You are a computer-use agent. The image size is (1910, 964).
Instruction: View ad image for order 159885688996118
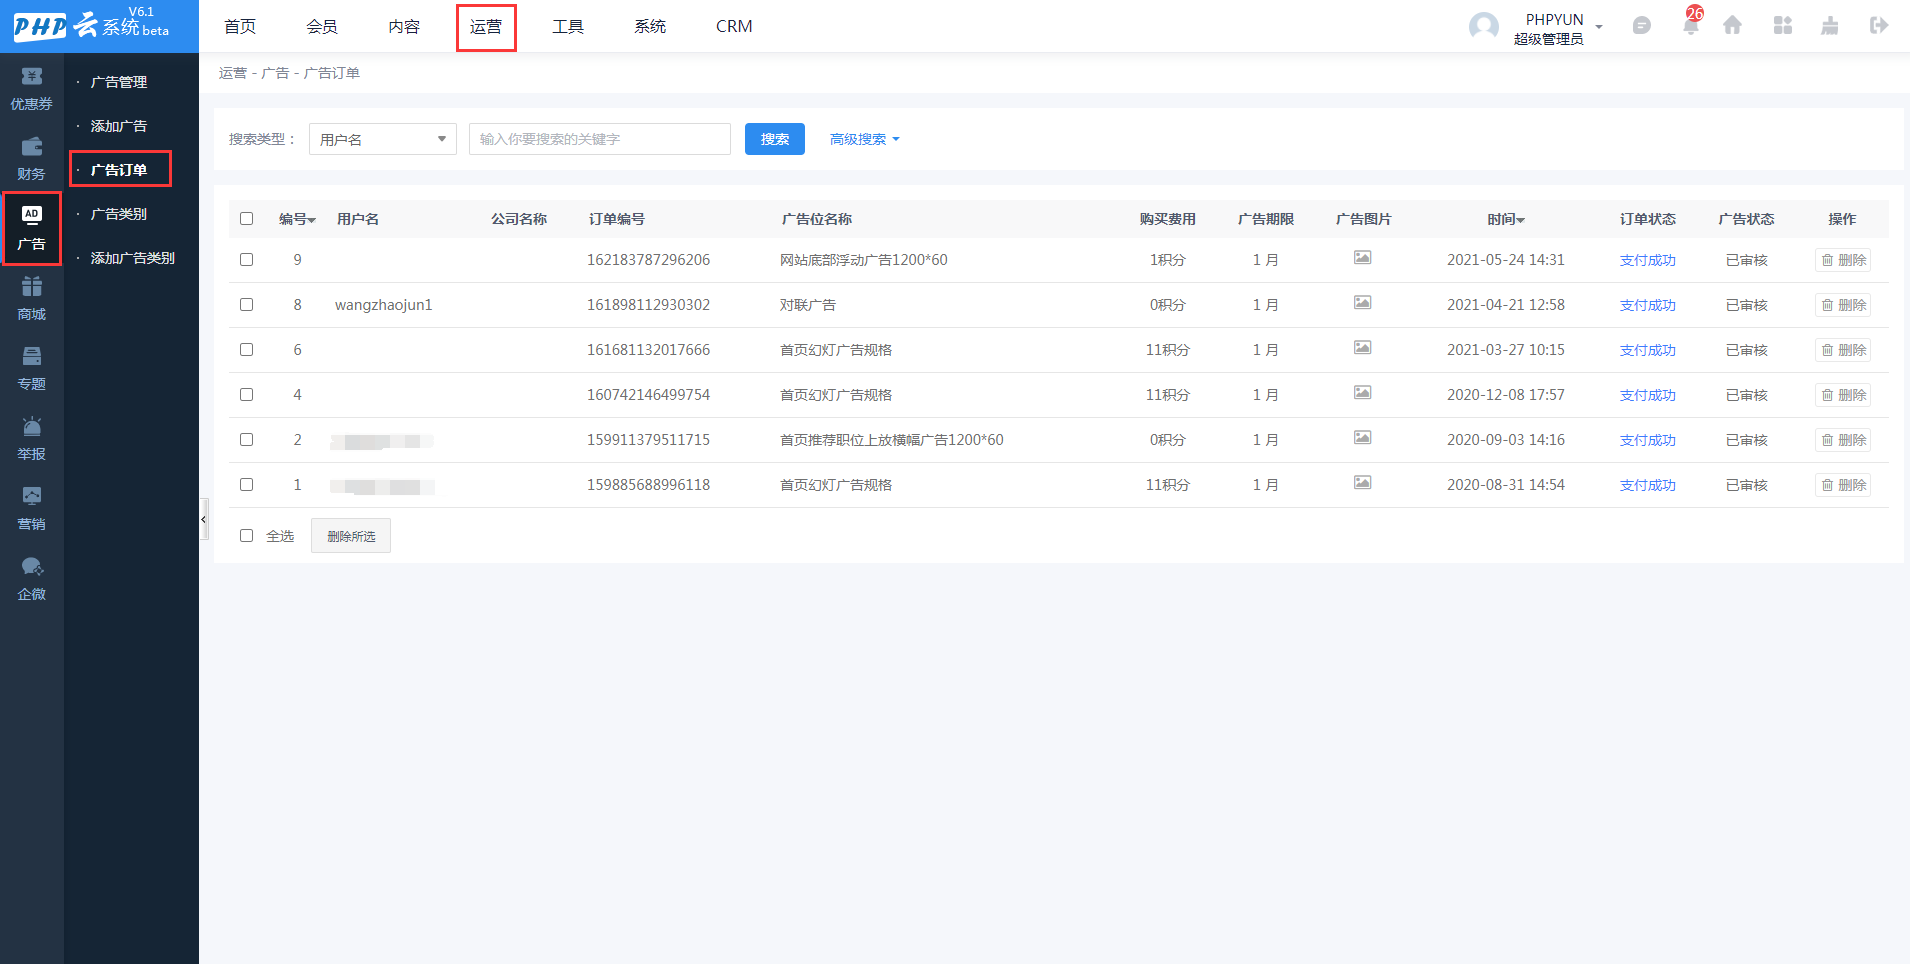(1362, 483)
